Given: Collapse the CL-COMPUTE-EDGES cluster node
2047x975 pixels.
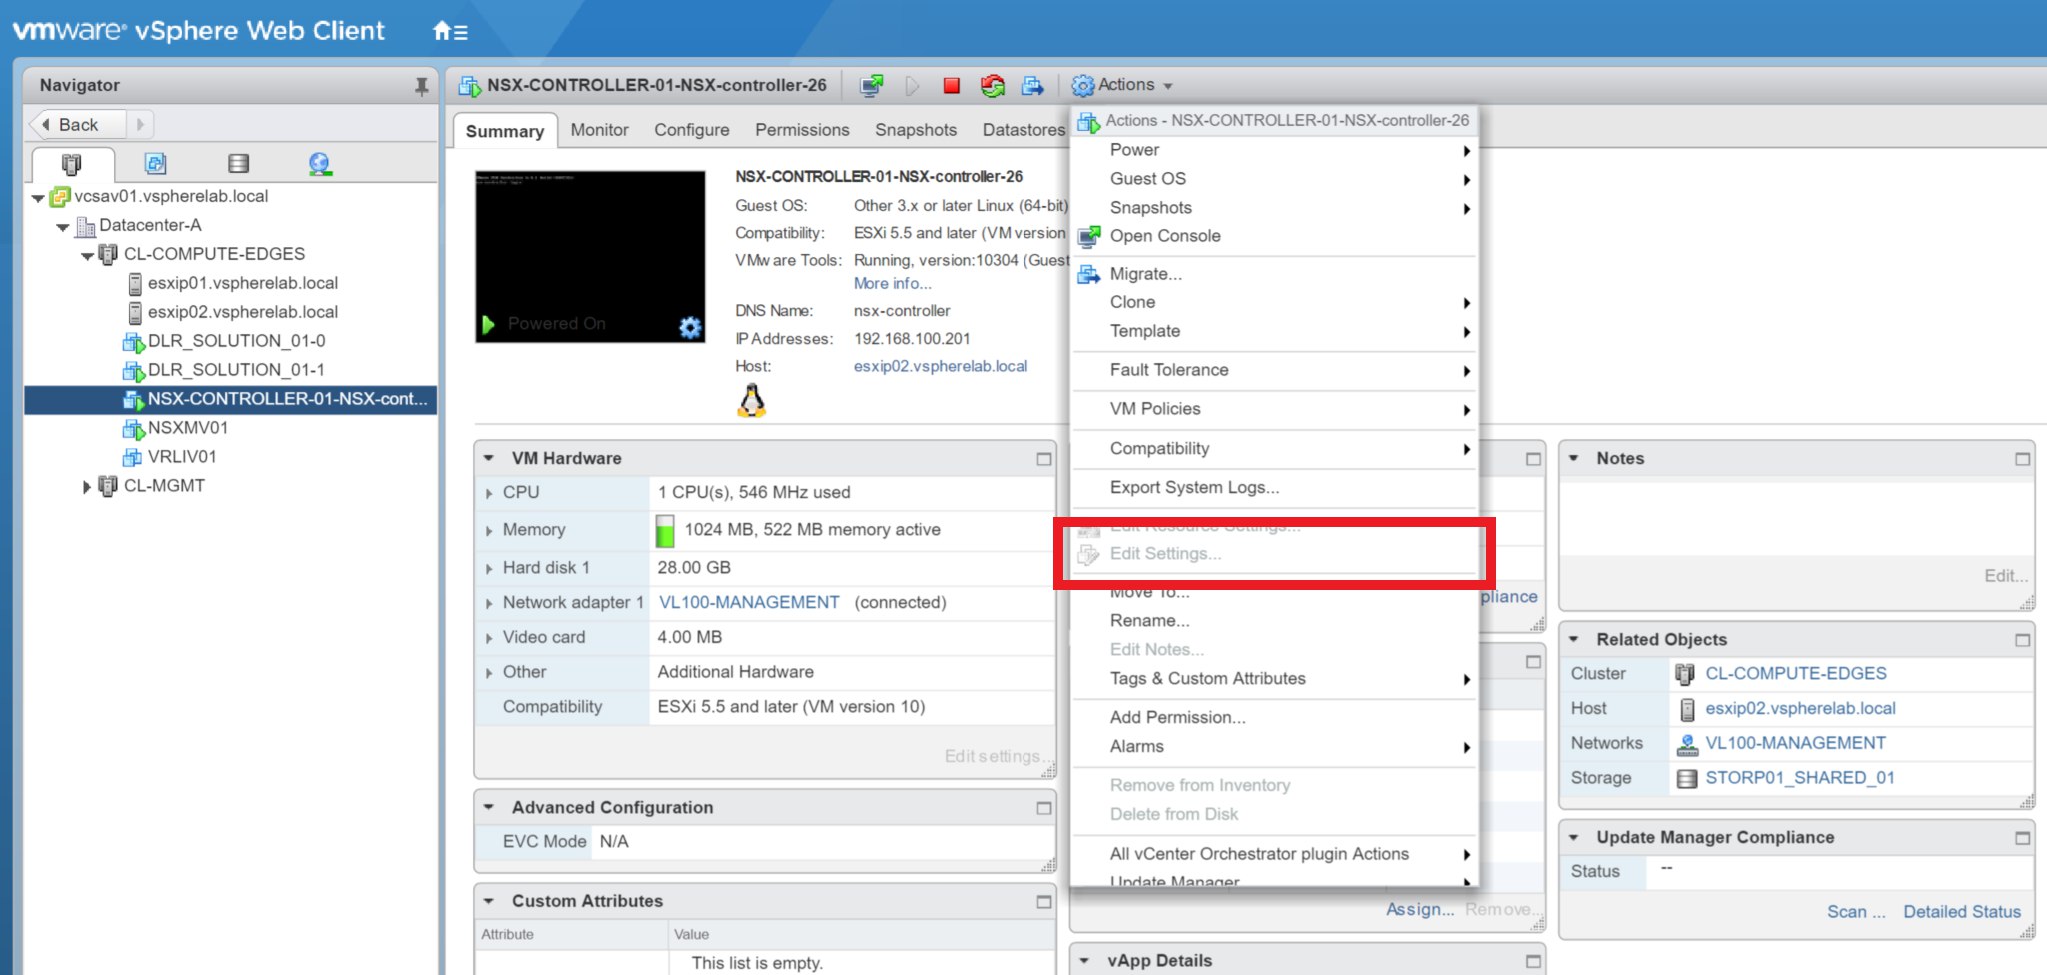Looking at the screenshot, I should (x=88, y=256).
